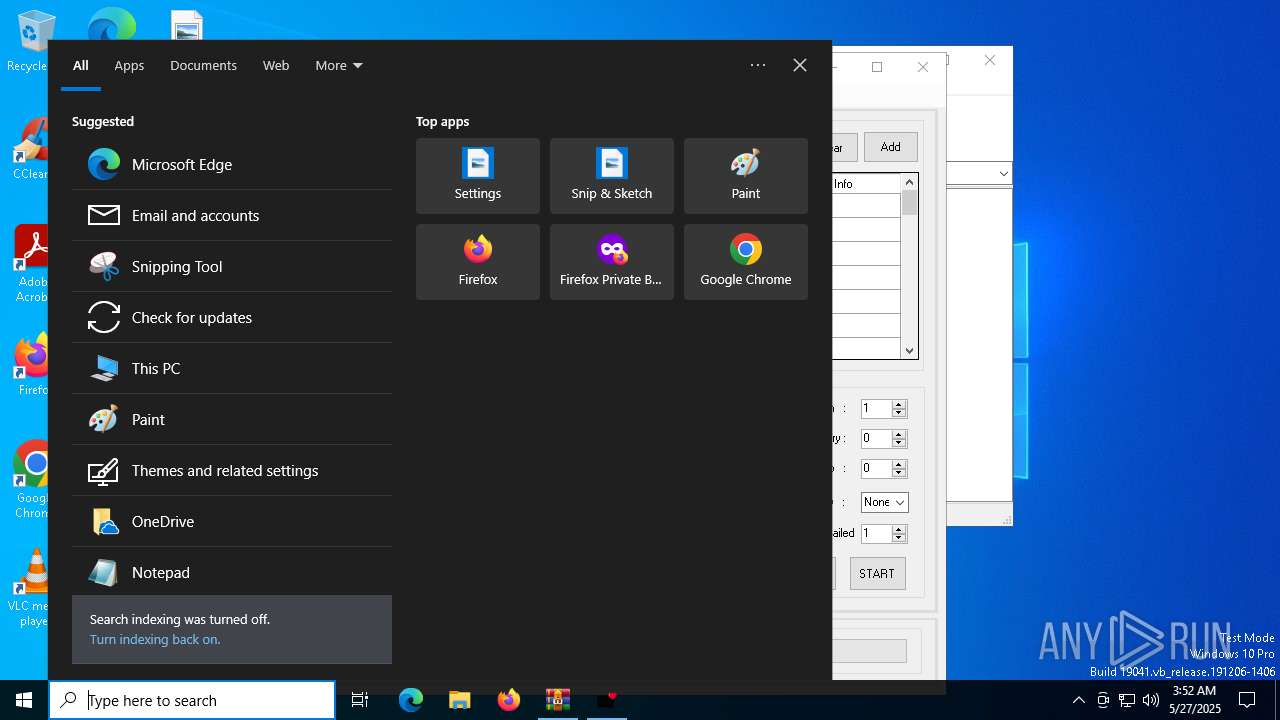Open search panel options ellipsis
This screenshot has height=720, width=1280.
click(758, 65)
